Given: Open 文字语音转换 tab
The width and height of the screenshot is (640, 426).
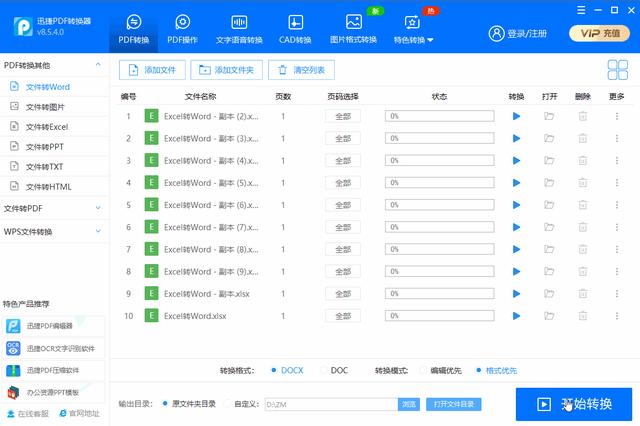Looking at the screenshot, I should tap(239, 29).
